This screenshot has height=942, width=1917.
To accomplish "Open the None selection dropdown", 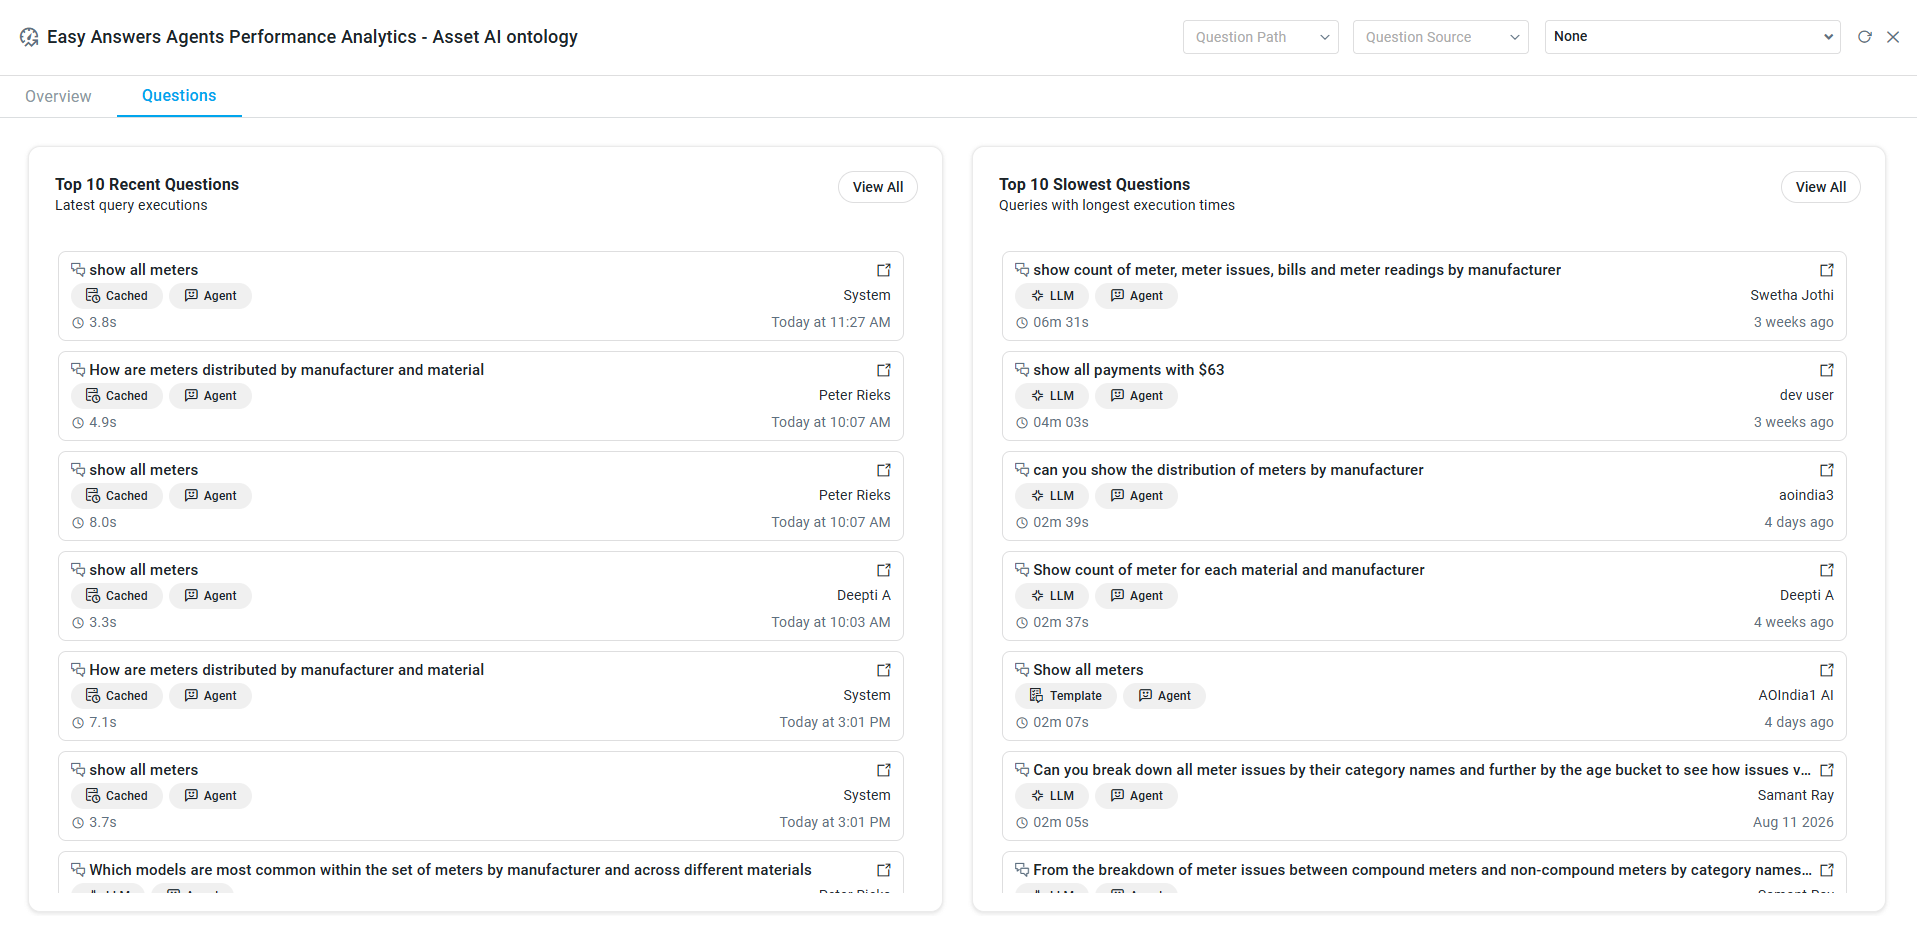I will click(1692, 37).
